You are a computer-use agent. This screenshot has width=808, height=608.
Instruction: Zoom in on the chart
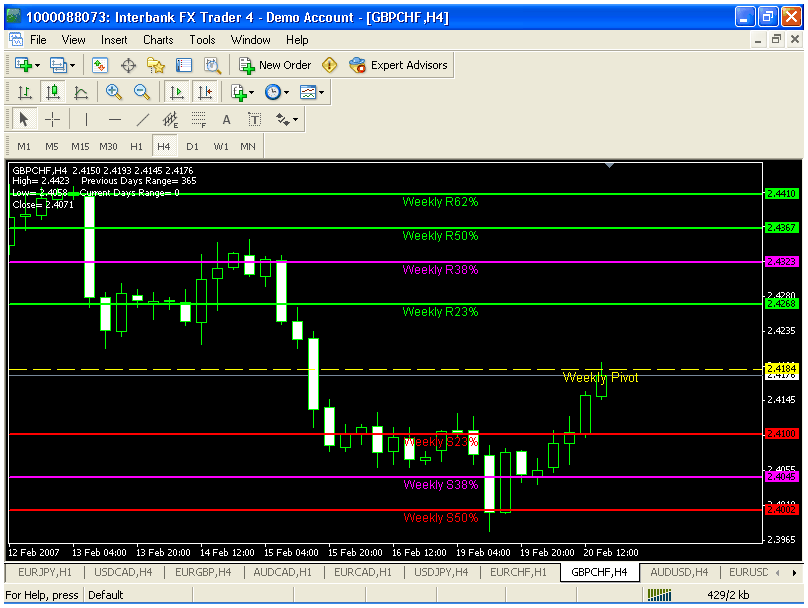click(x=114, y=92)
